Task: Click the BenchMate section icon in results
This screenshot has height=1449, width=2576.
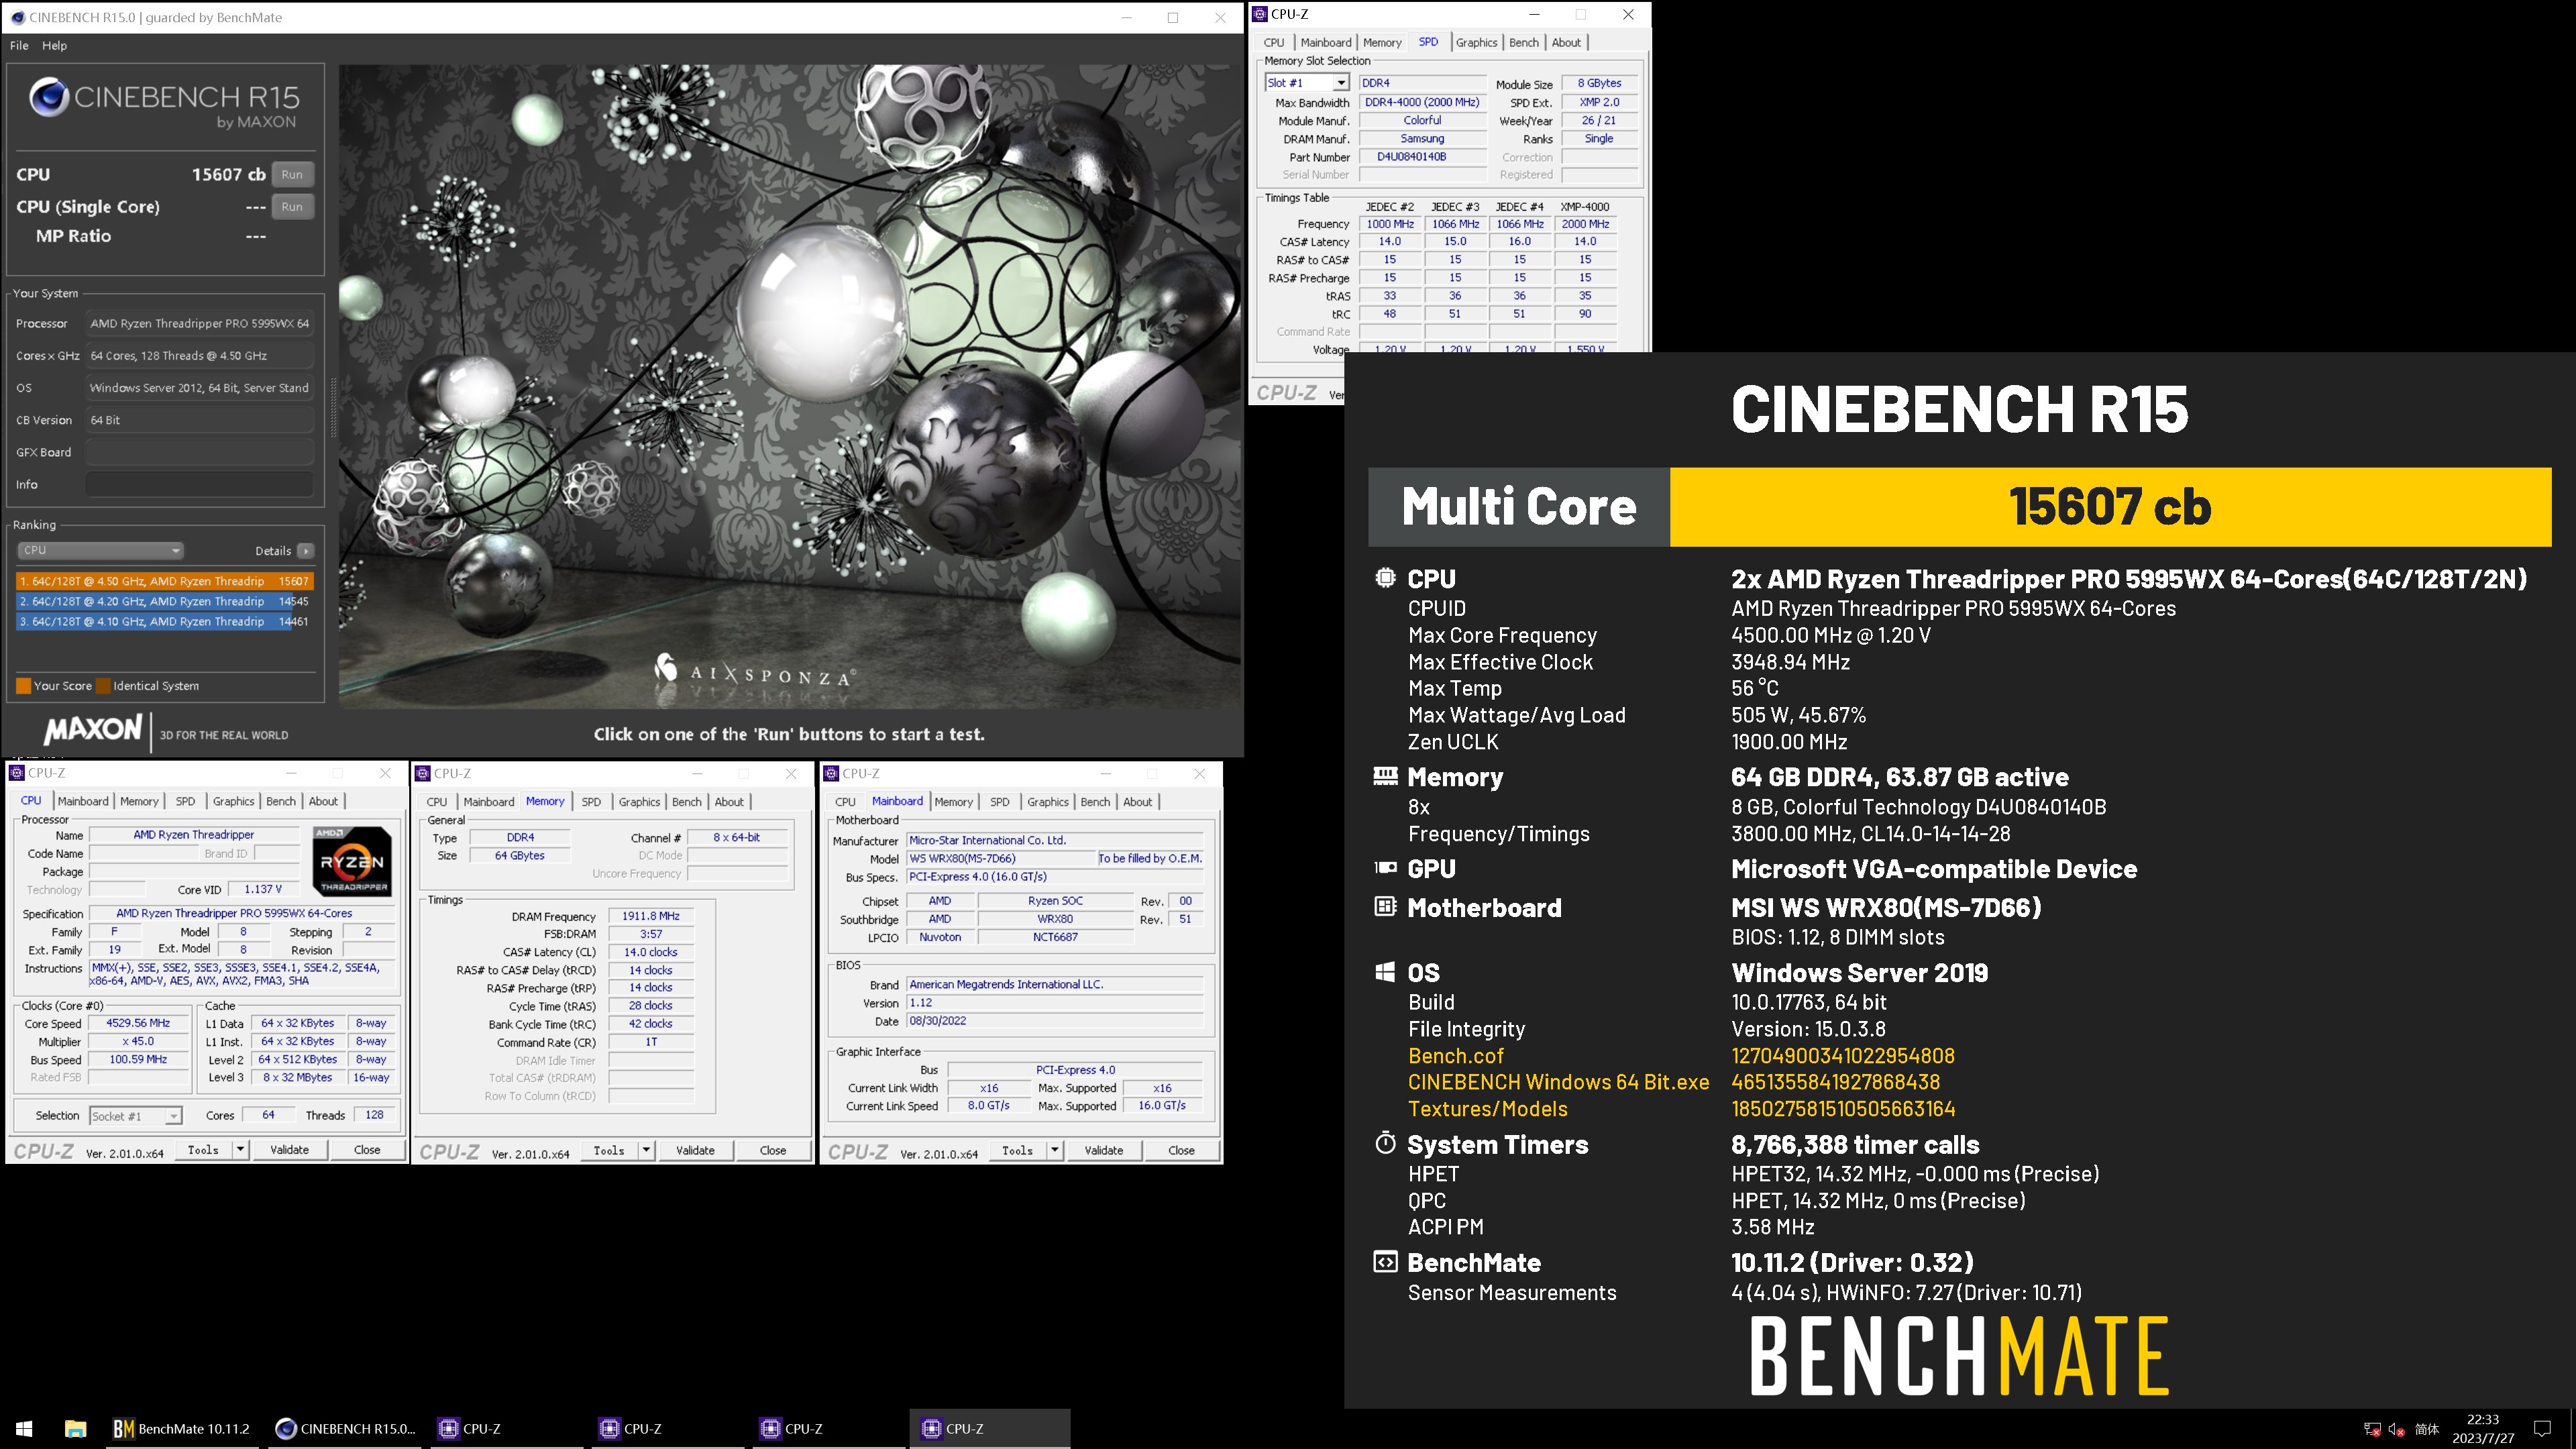Action: (1385, 1262)
